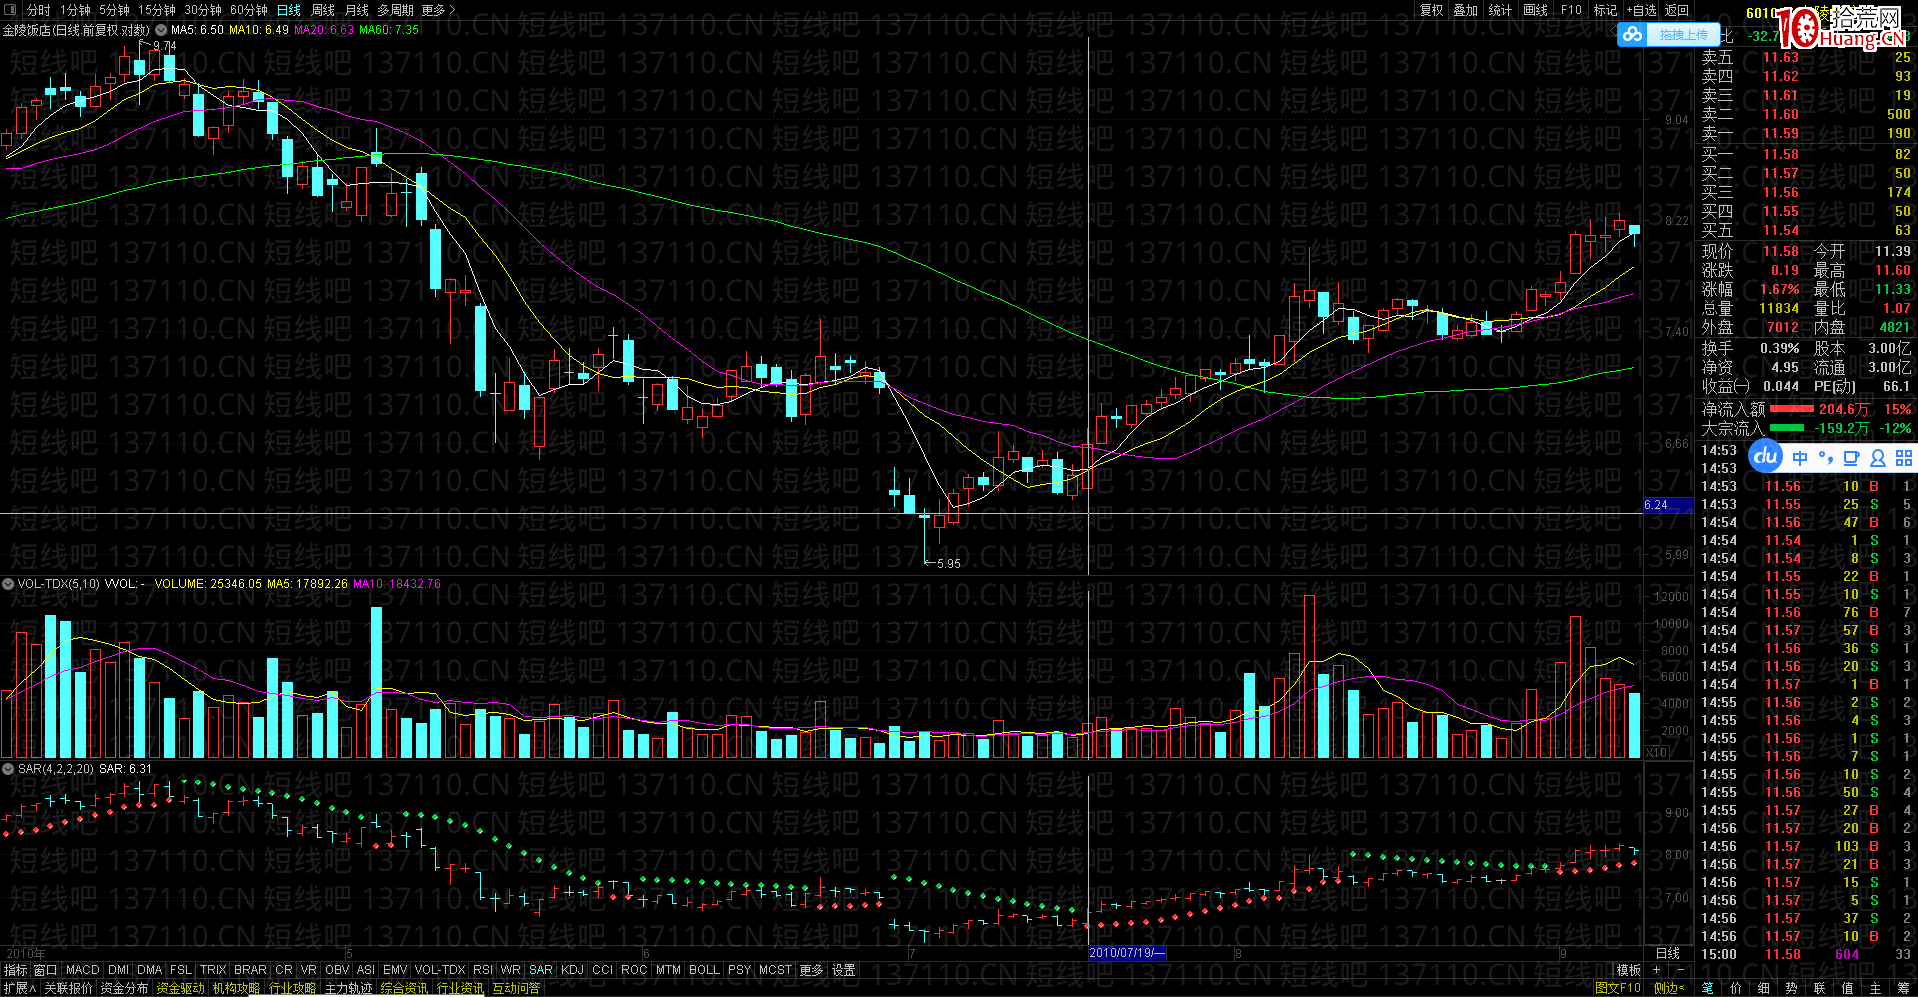Open Baidu IME toolbox grid icon
This screenshot has width=1918, height=997.
point(1903,458)
